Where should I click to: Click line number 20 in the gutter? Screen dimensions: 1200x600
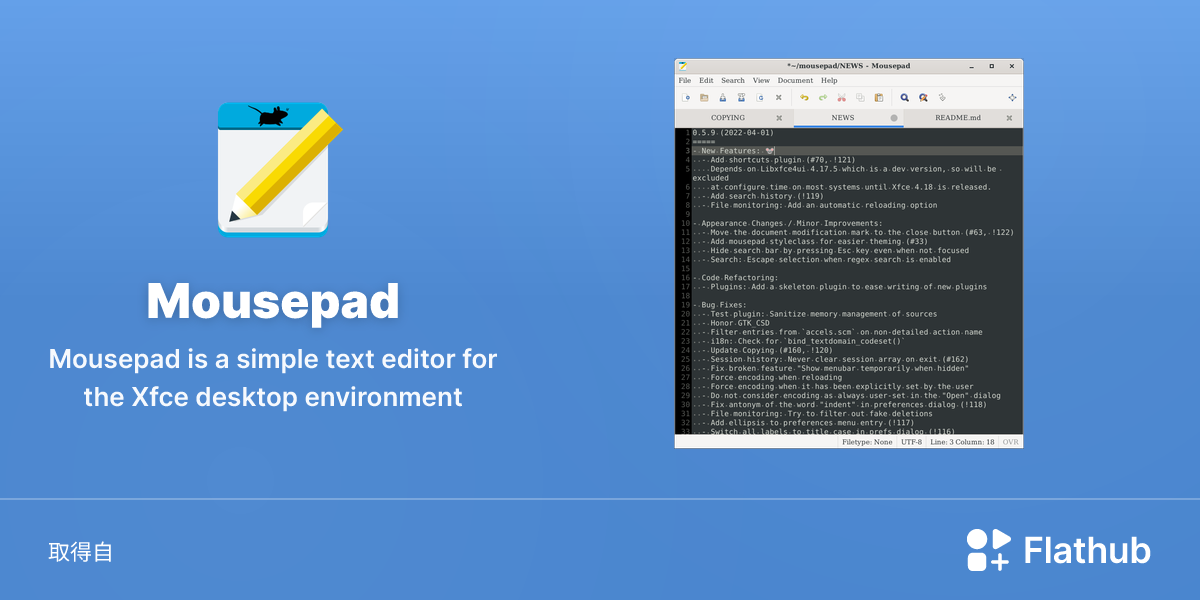(685, 314)
